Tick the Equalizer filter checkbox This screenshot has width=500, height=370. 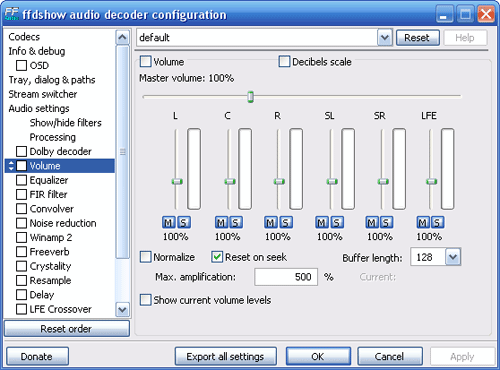21,180
